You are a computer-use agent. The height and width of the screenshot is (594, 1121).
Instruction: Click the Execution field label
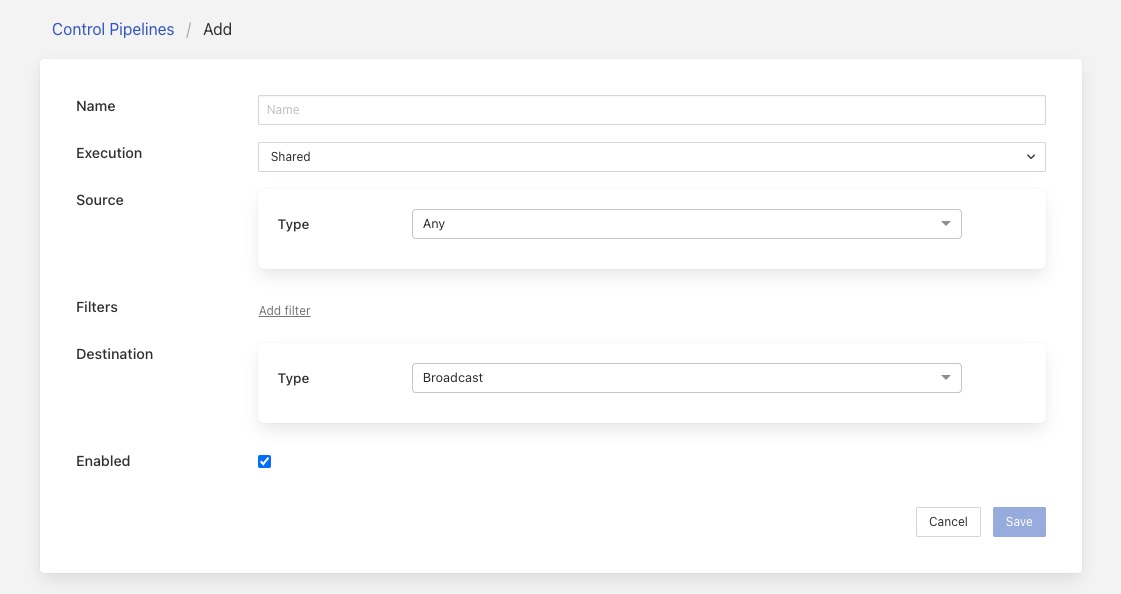[x=109, y=153]
